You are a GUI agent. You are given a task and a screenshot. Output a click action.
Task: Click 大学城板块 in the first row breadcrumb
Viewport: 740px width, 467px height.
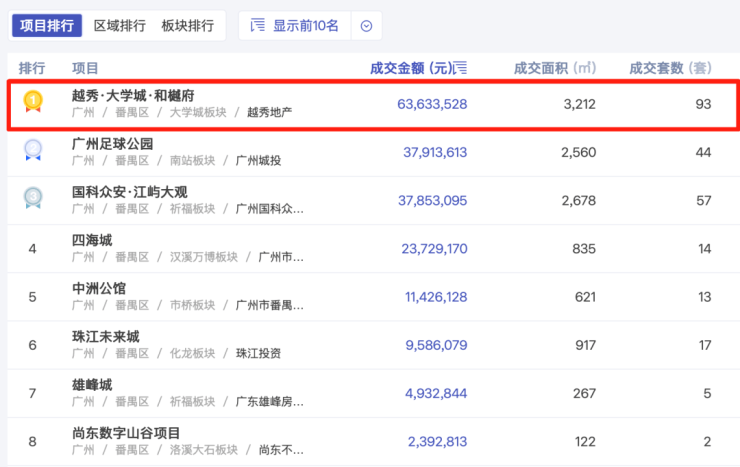(197, 112)
